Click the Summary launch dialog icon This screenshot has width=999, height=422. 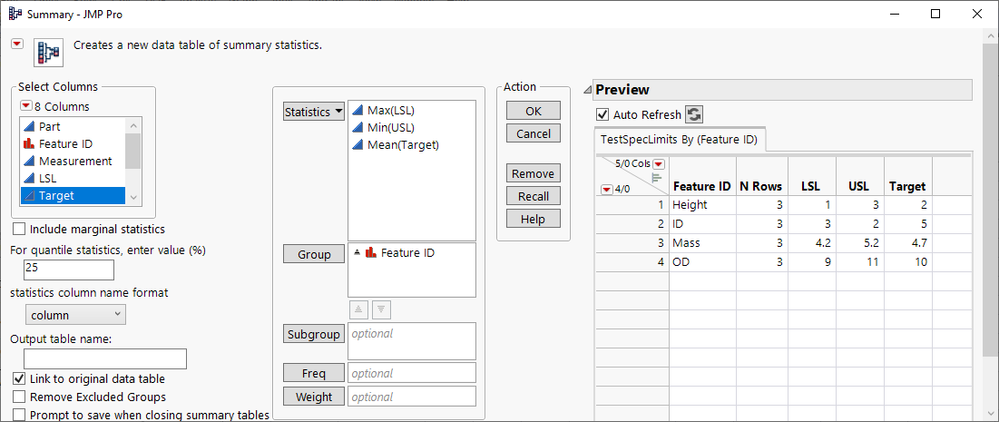point(48,52)
